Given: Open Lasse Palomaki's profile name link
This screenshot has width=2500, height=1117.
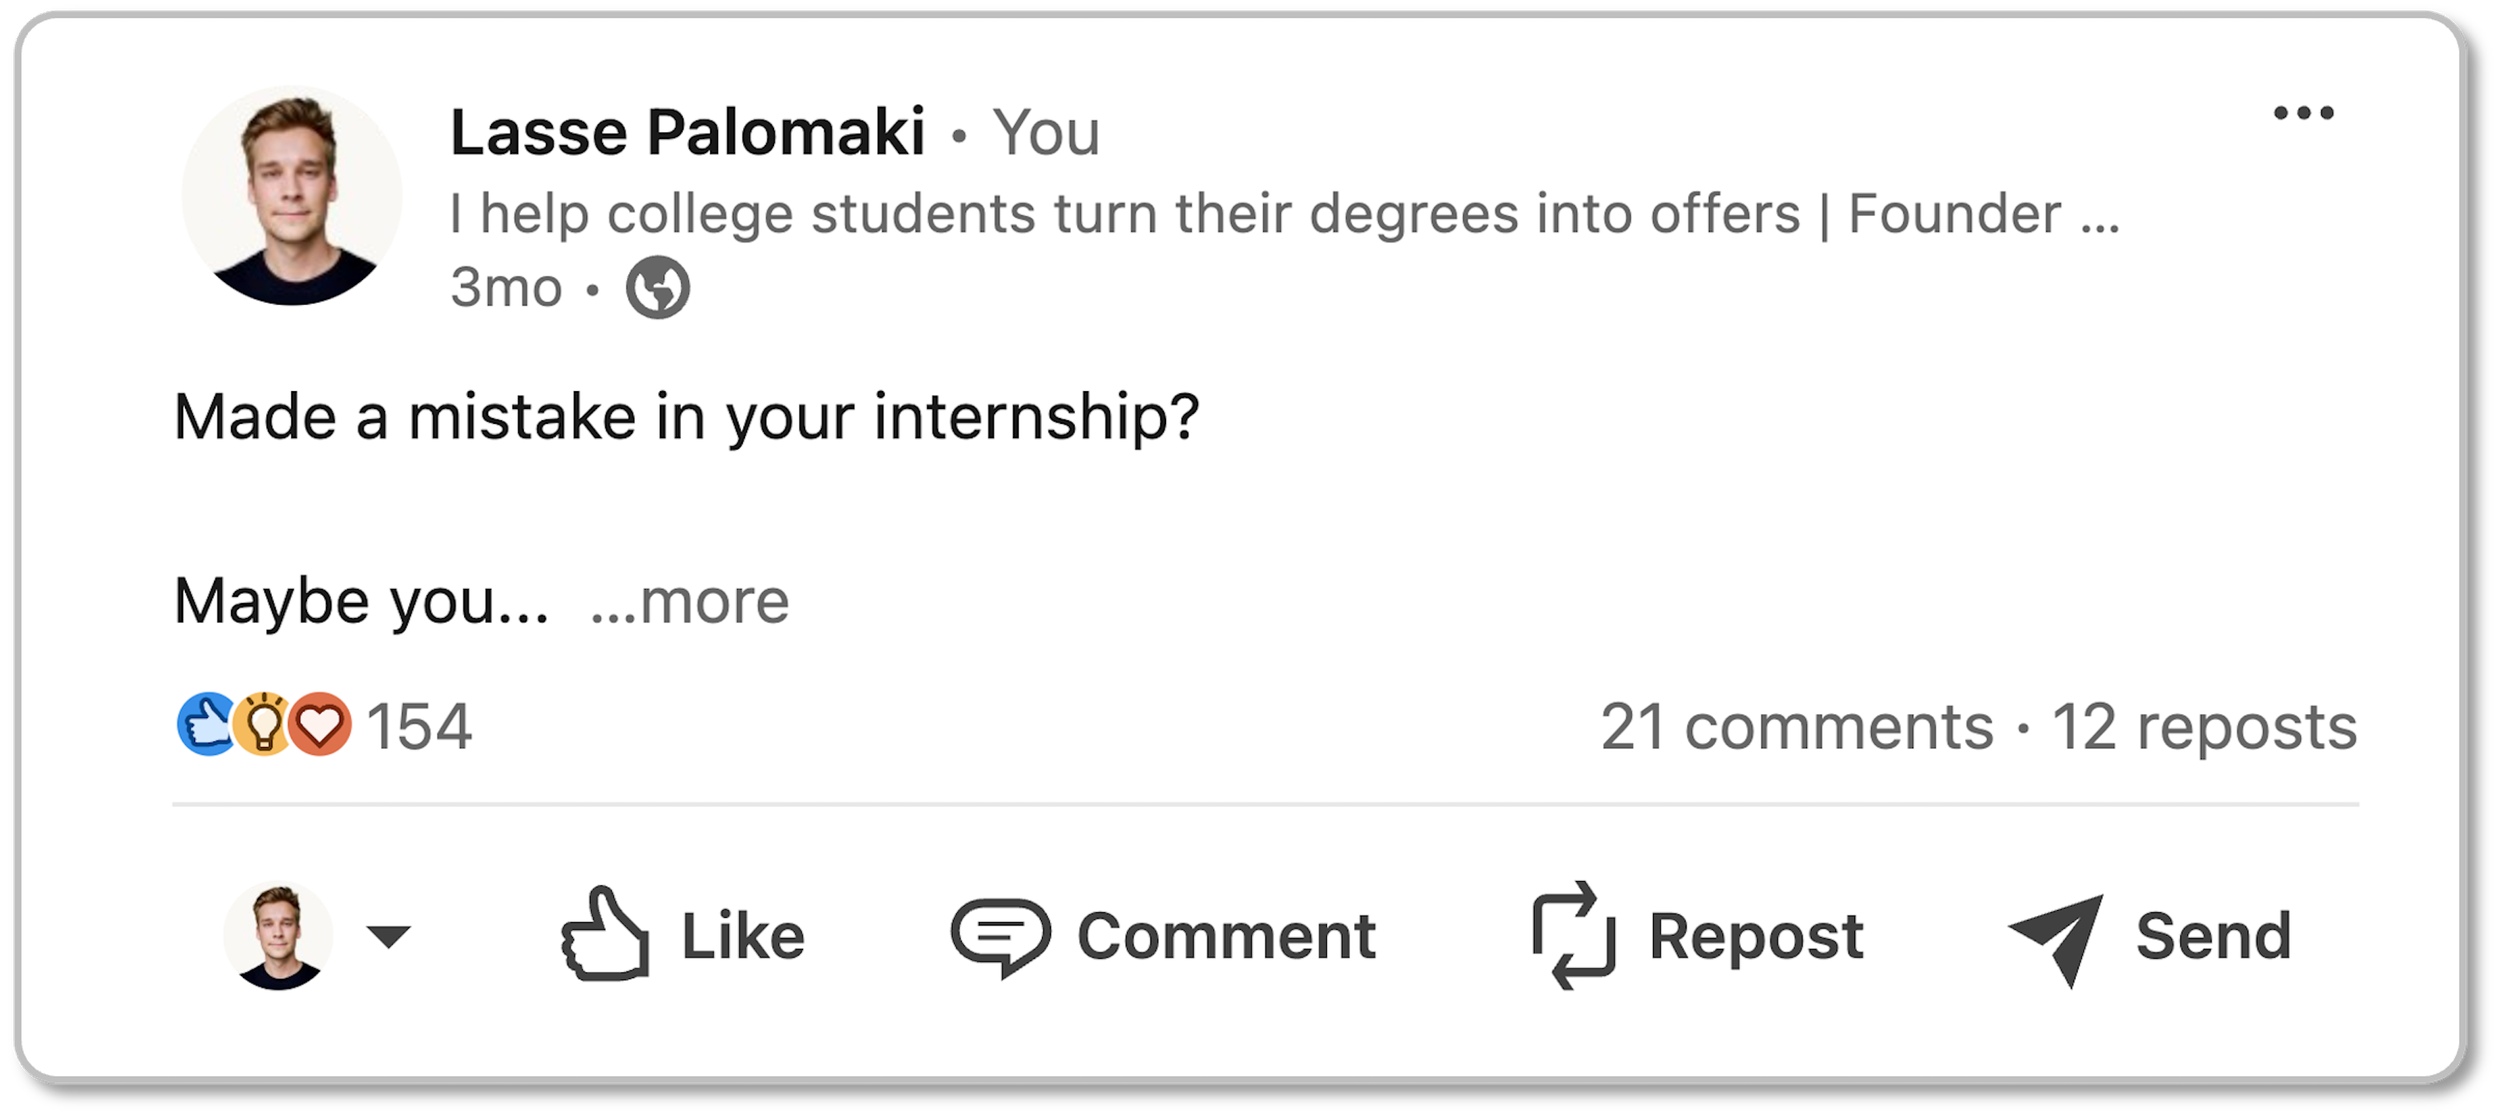Looking at the screenshot, I should (687, 132).
